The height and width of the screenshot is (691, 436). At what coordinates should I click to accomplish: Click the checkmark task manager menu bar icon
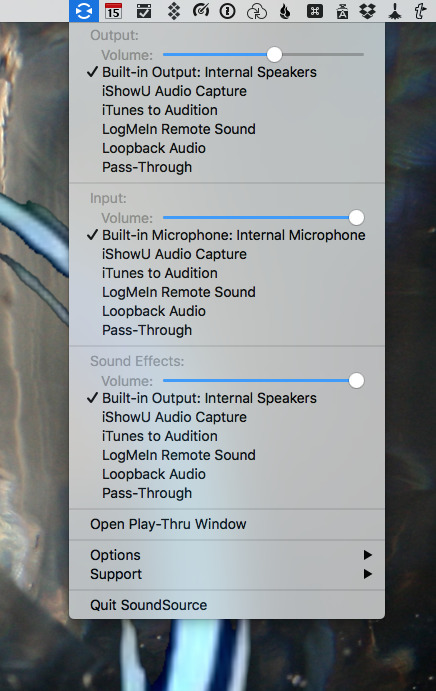point(144,11)
